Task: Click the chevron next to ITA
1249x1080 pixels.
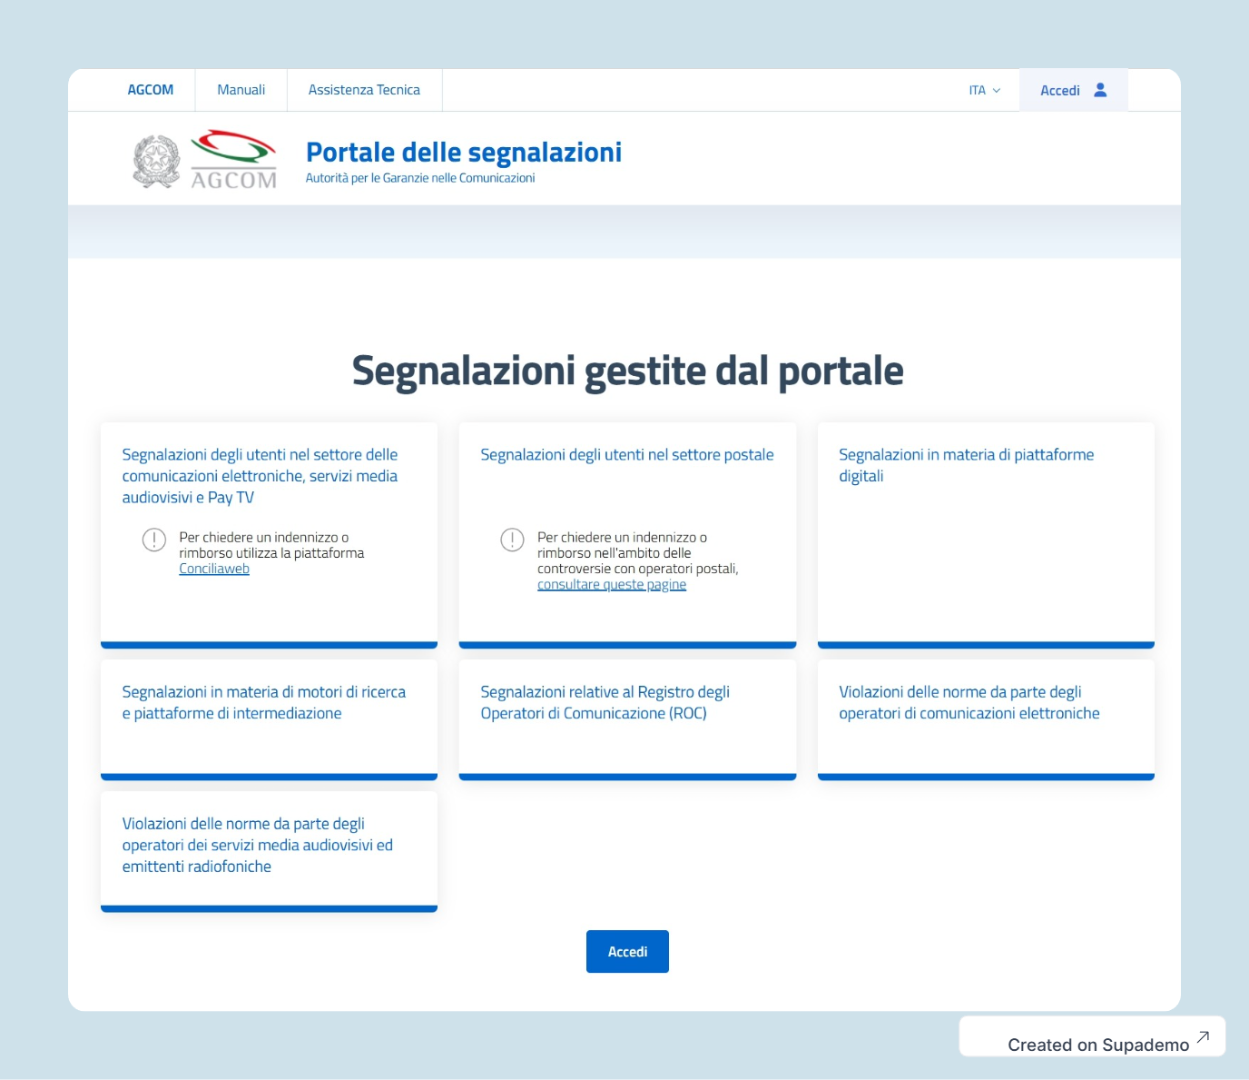Action: tap(996, 91)
